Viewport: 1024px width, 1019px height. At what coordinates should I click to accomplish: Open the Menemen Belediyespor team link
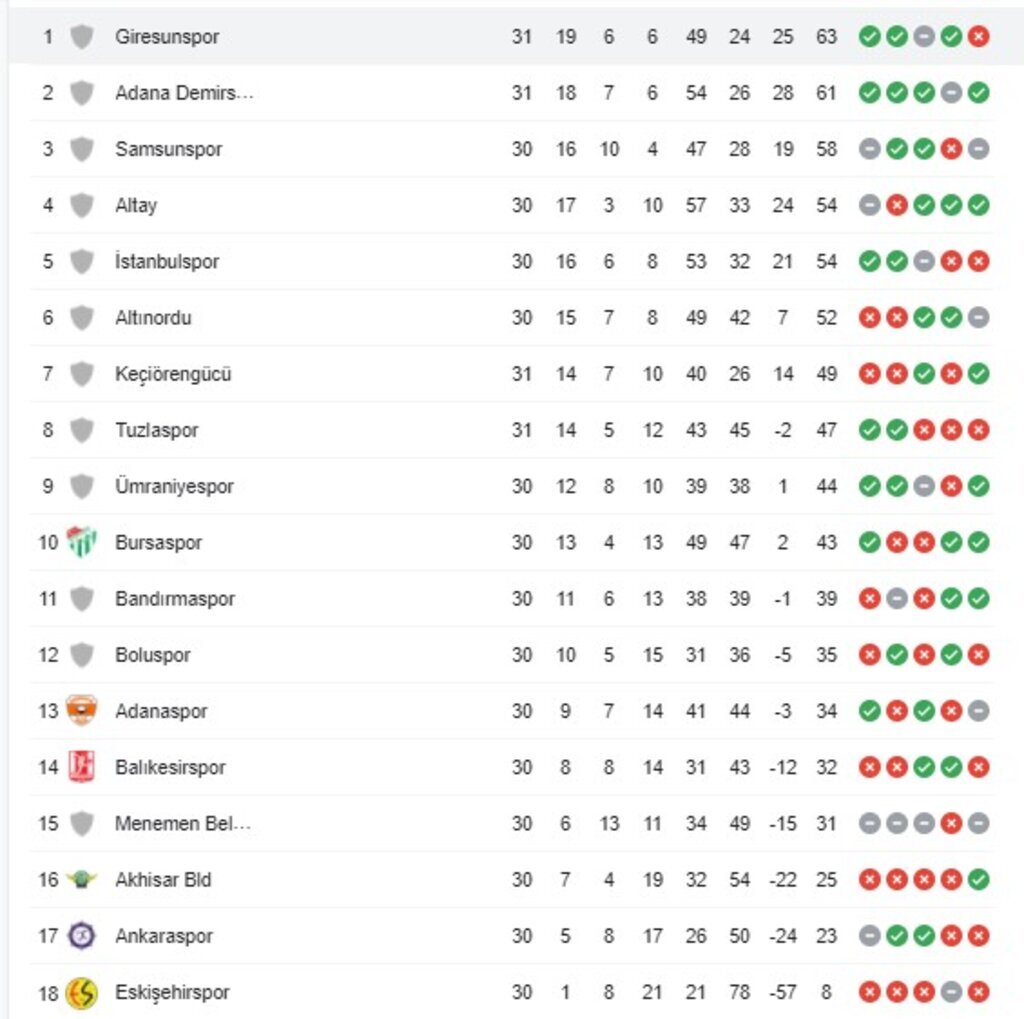click(x=183, y=824)
